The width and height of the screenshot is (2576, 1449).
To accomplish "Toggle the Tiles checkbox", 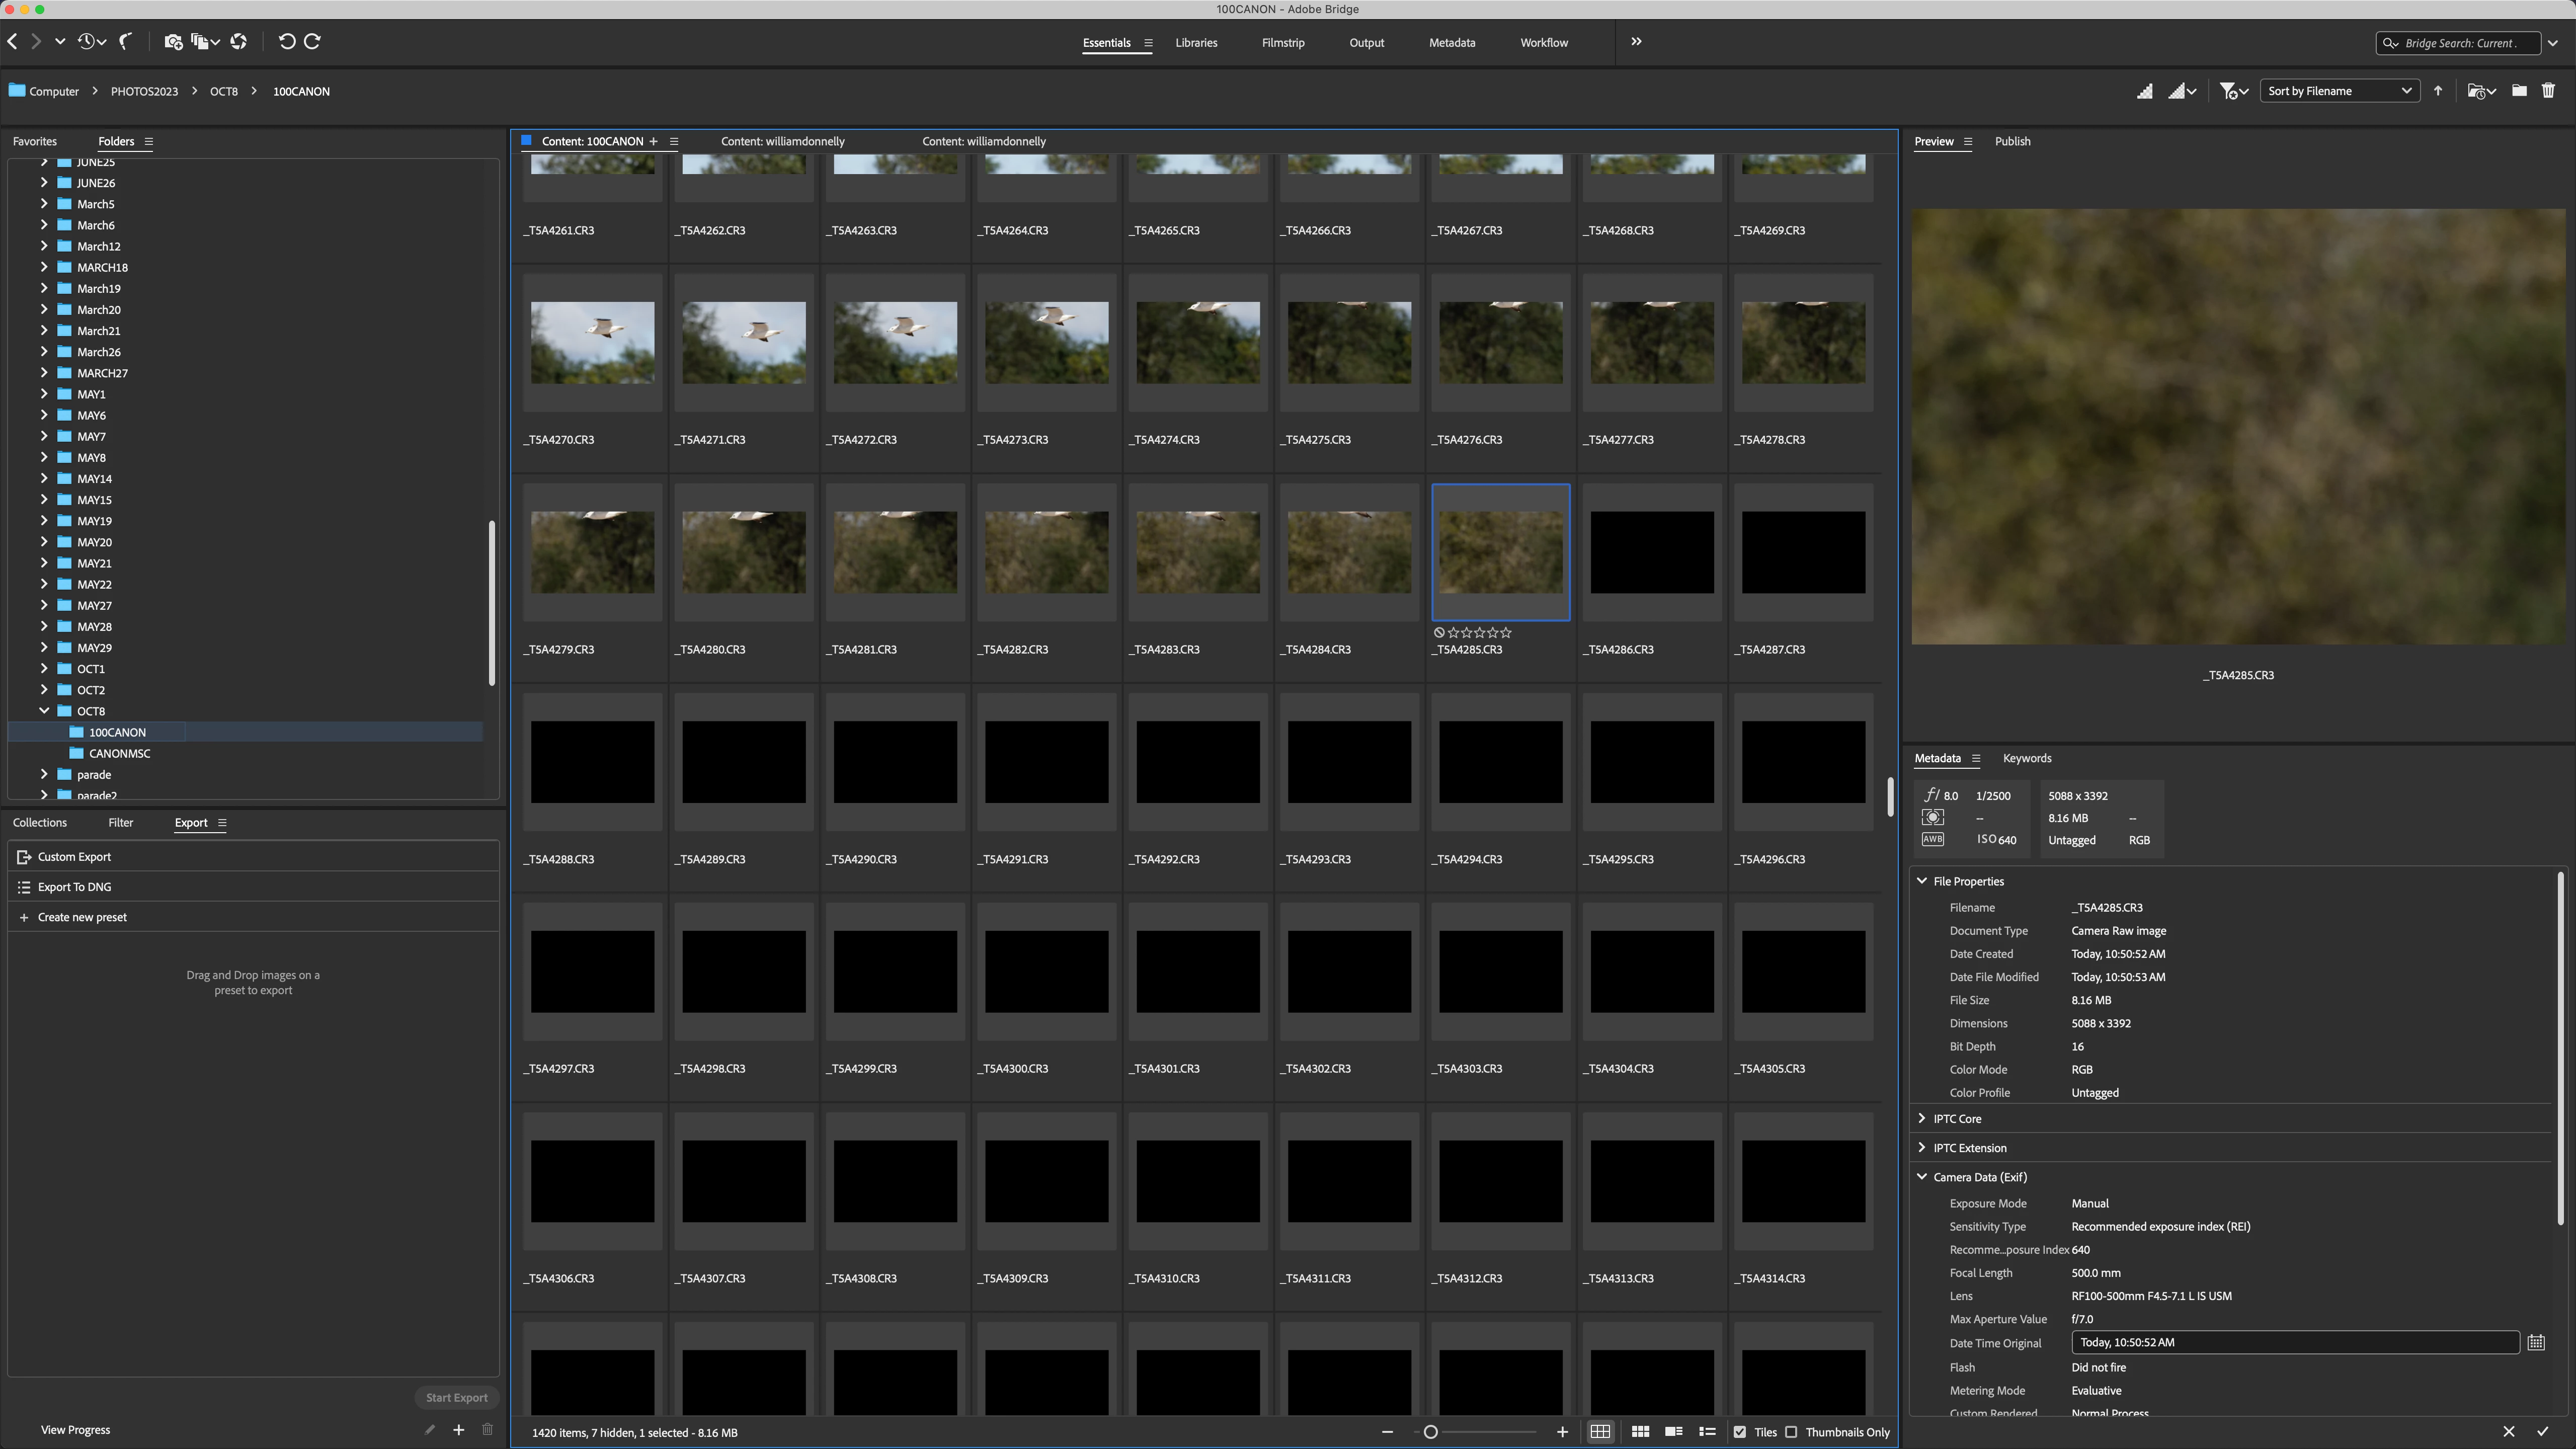I will pos(1740,1432).
